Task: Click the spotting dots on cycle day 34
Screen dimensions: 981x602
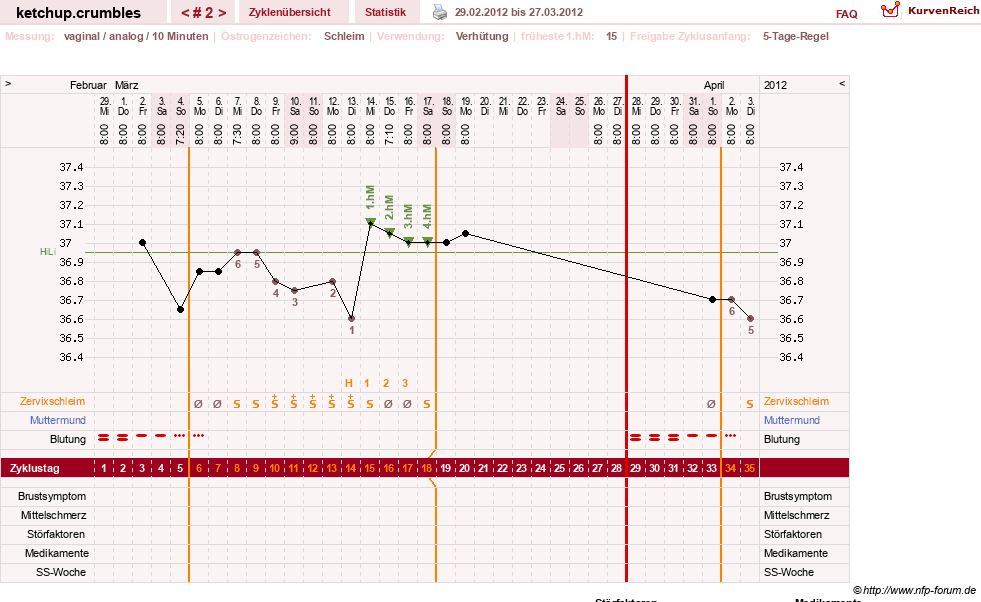Action: [x=730, y=436]
